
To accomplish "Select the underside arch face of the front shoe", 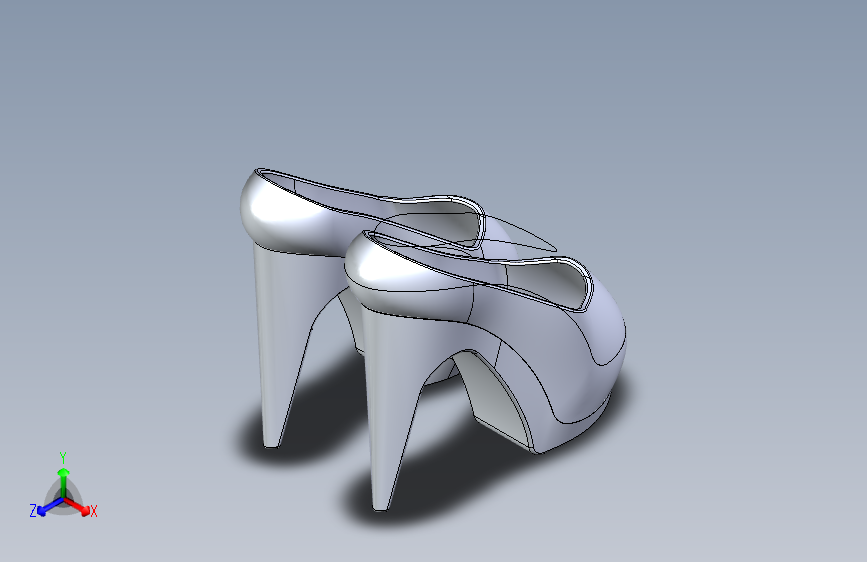I will (493, 394).
